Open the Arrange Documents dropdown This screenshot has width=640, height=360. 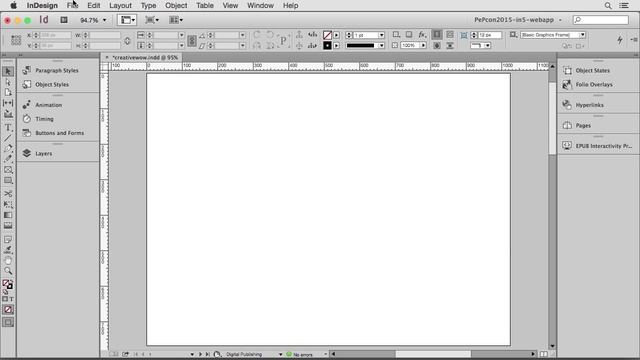tap(176, 20)
